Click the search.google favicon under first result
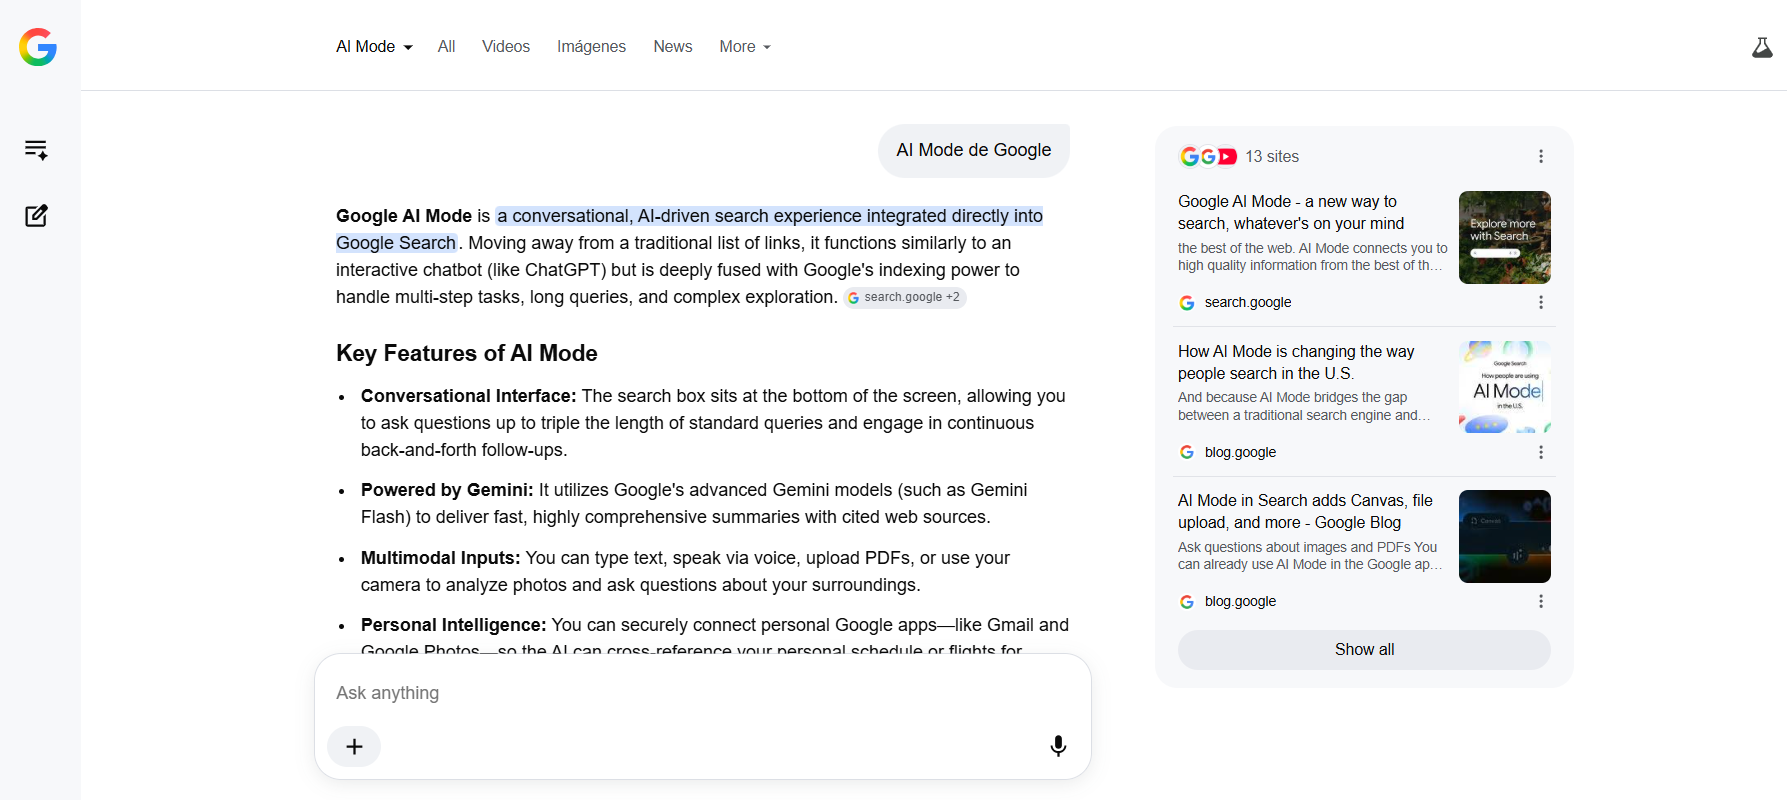The height and width of the screenshot is (800, 1787). click(1187, 302)
